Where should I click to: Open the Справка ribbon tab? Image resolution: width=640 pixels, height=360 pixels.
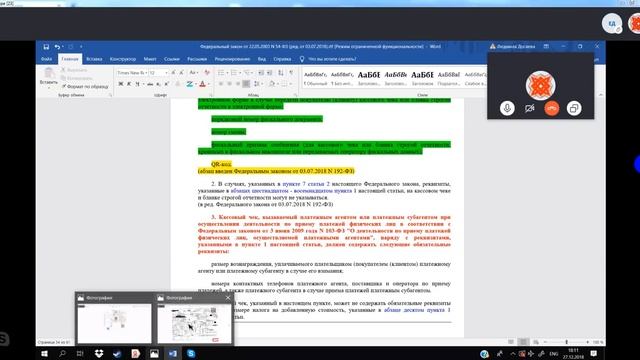pyautogui.click(x=282, y=59)
